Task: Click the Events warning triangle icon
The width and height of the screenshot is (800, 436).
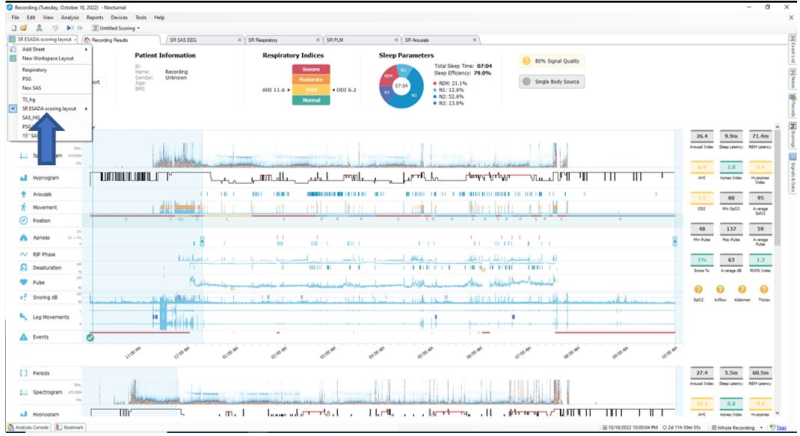Action: coord(23,337)
